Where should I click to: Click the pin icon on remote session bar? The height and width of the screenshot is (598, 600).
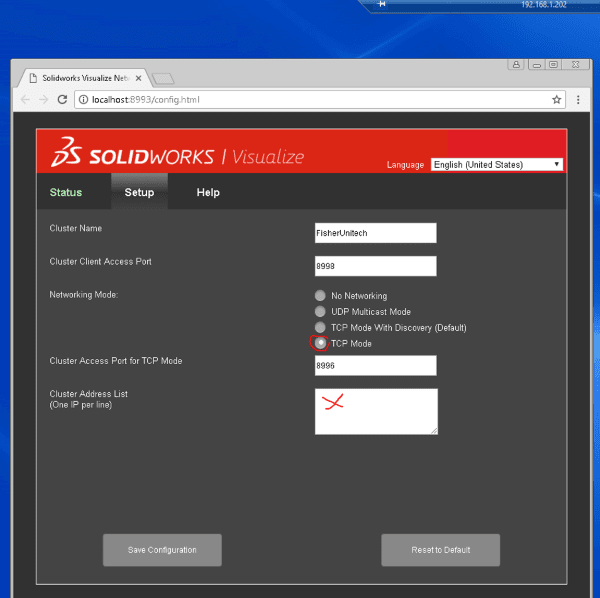[x=381, y=4]
